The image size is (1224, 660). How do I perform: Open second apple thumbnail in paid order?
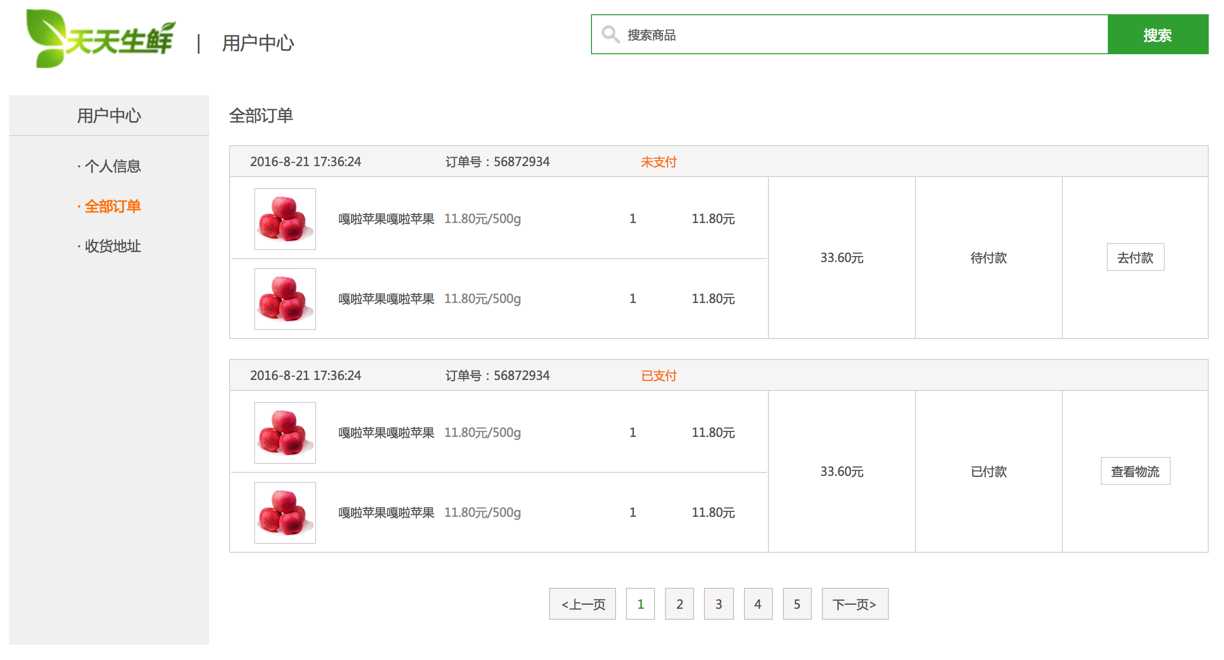click(285, 513)
